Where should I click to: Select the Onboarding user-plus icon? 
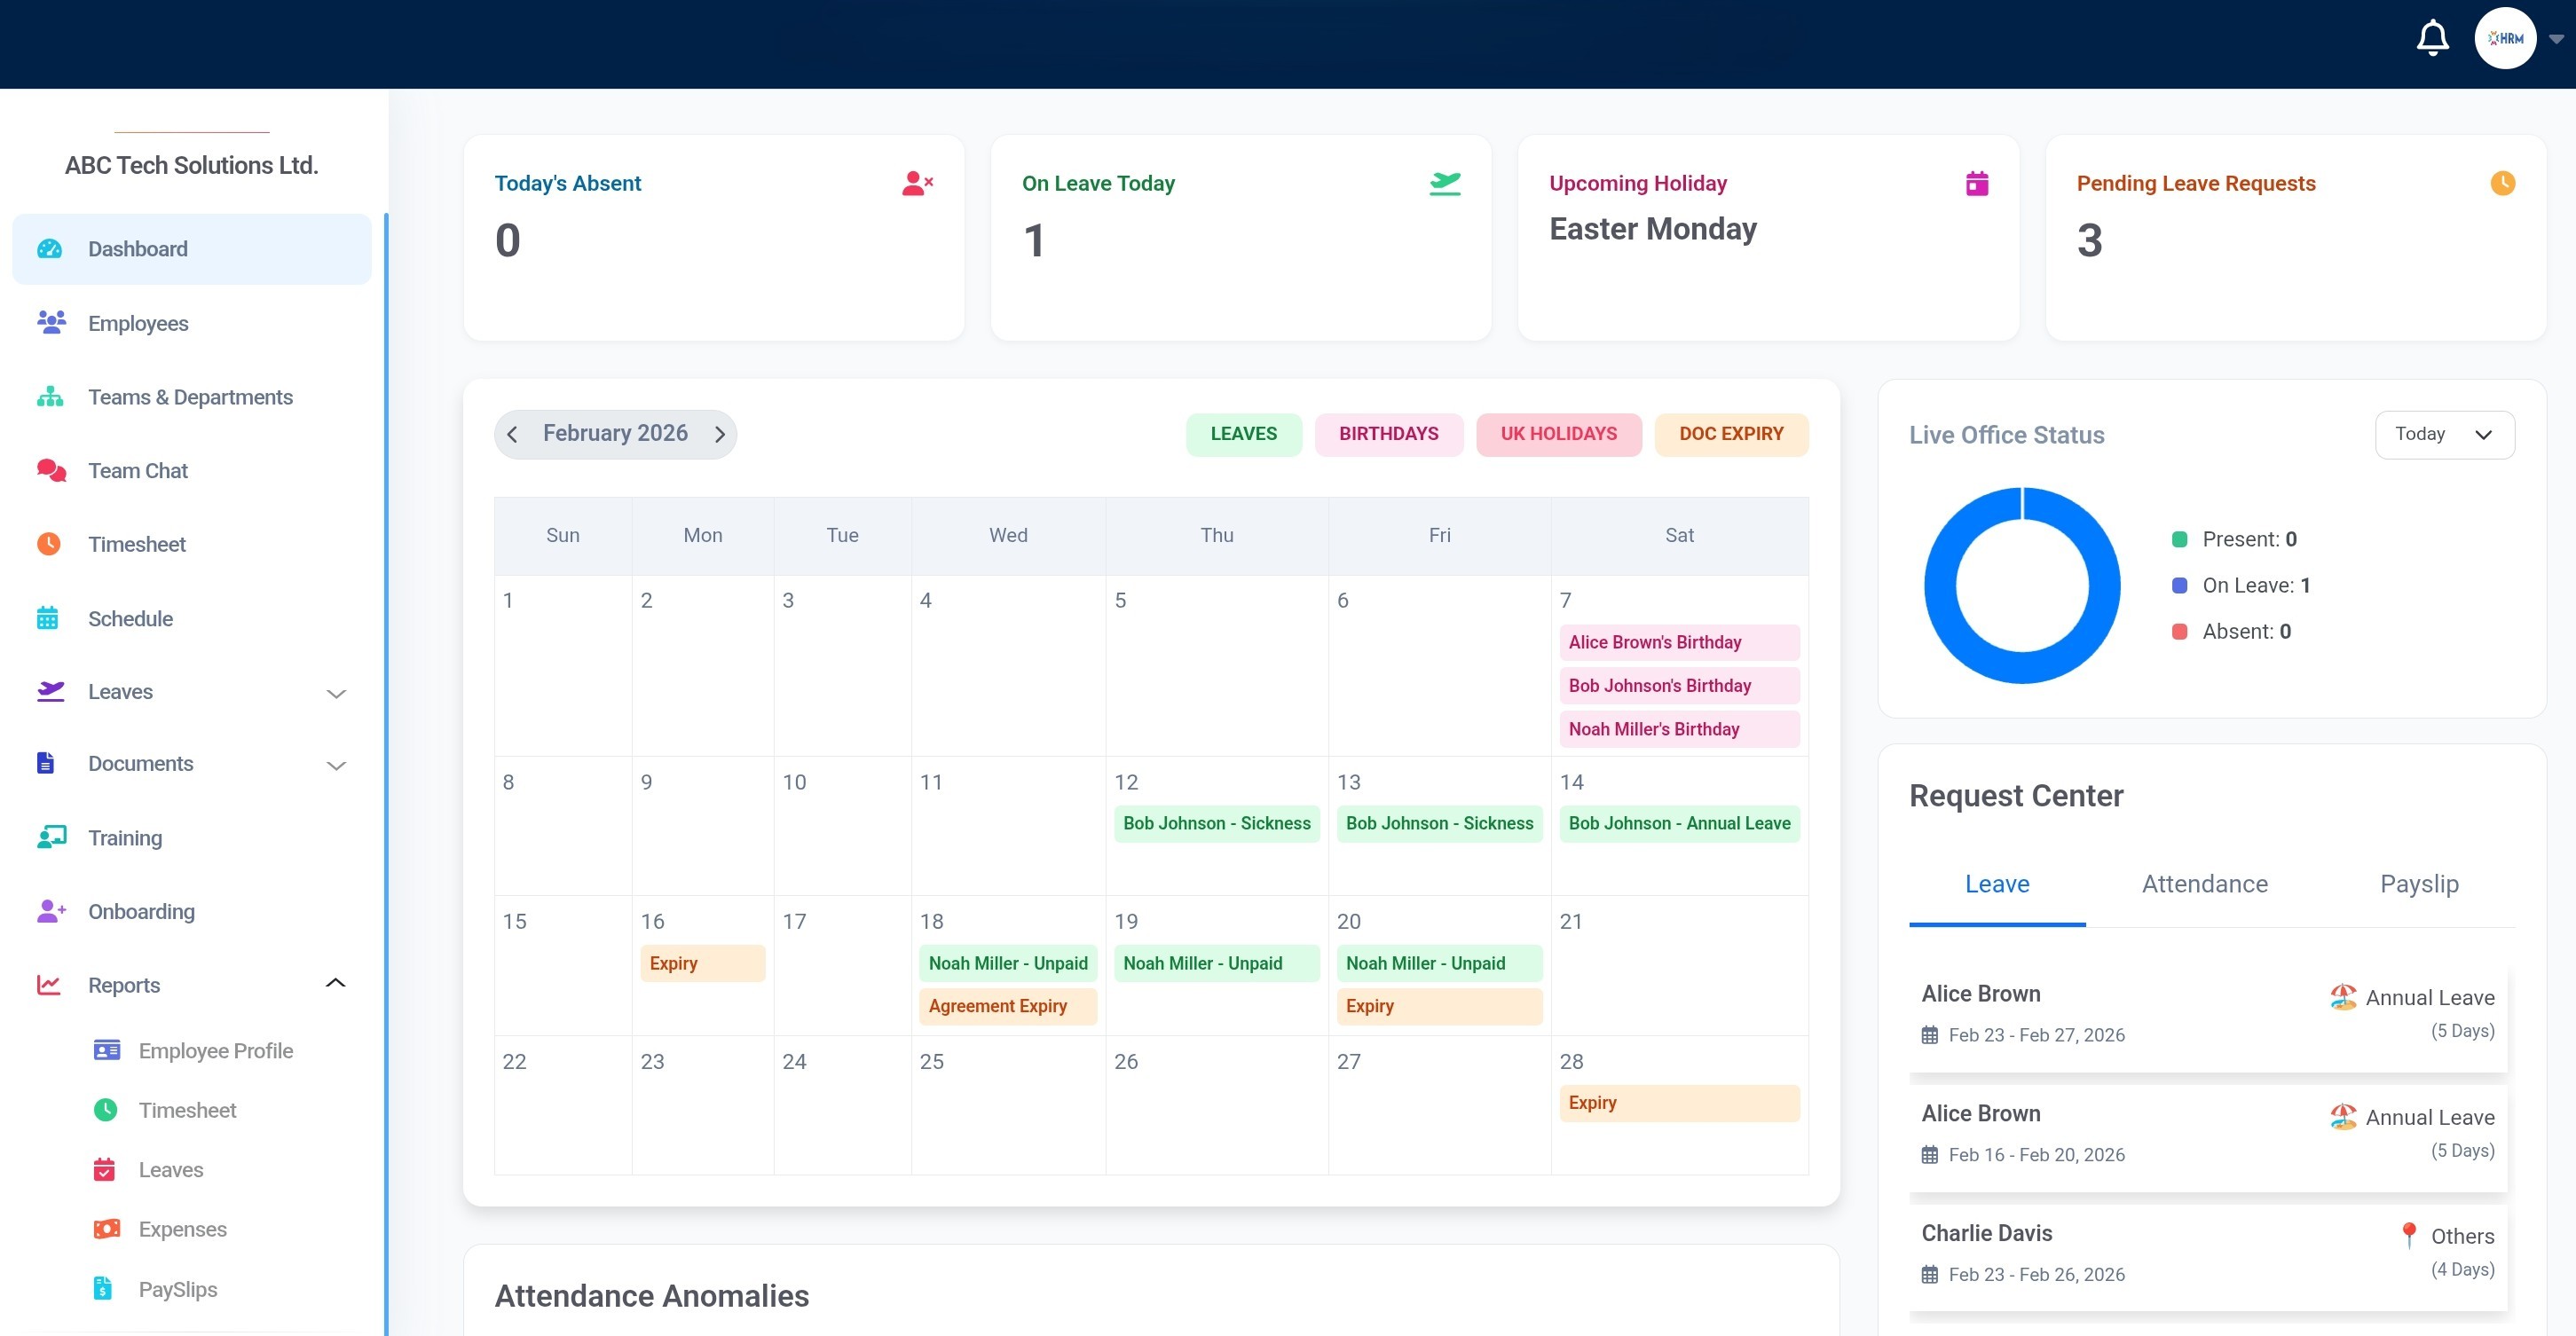click(50, 911)
